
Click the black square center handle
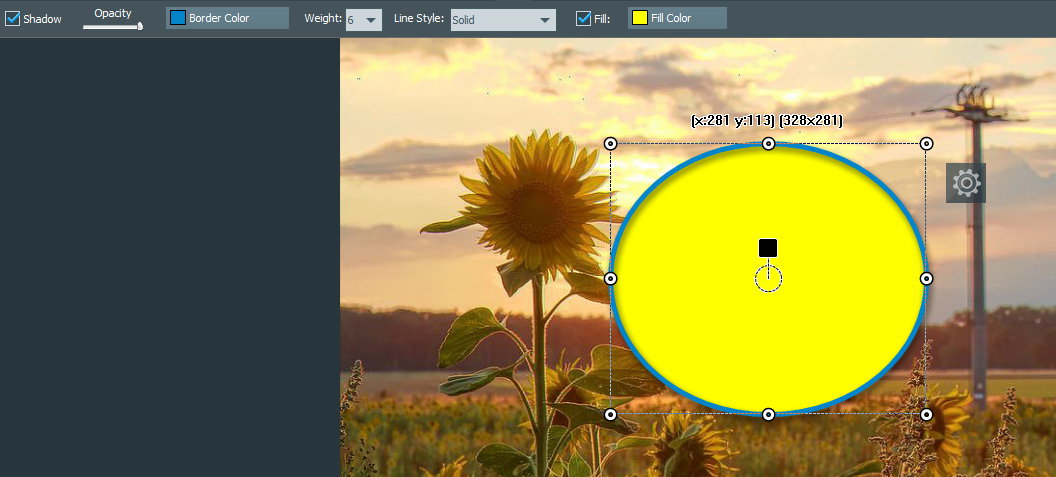[768, 248]
